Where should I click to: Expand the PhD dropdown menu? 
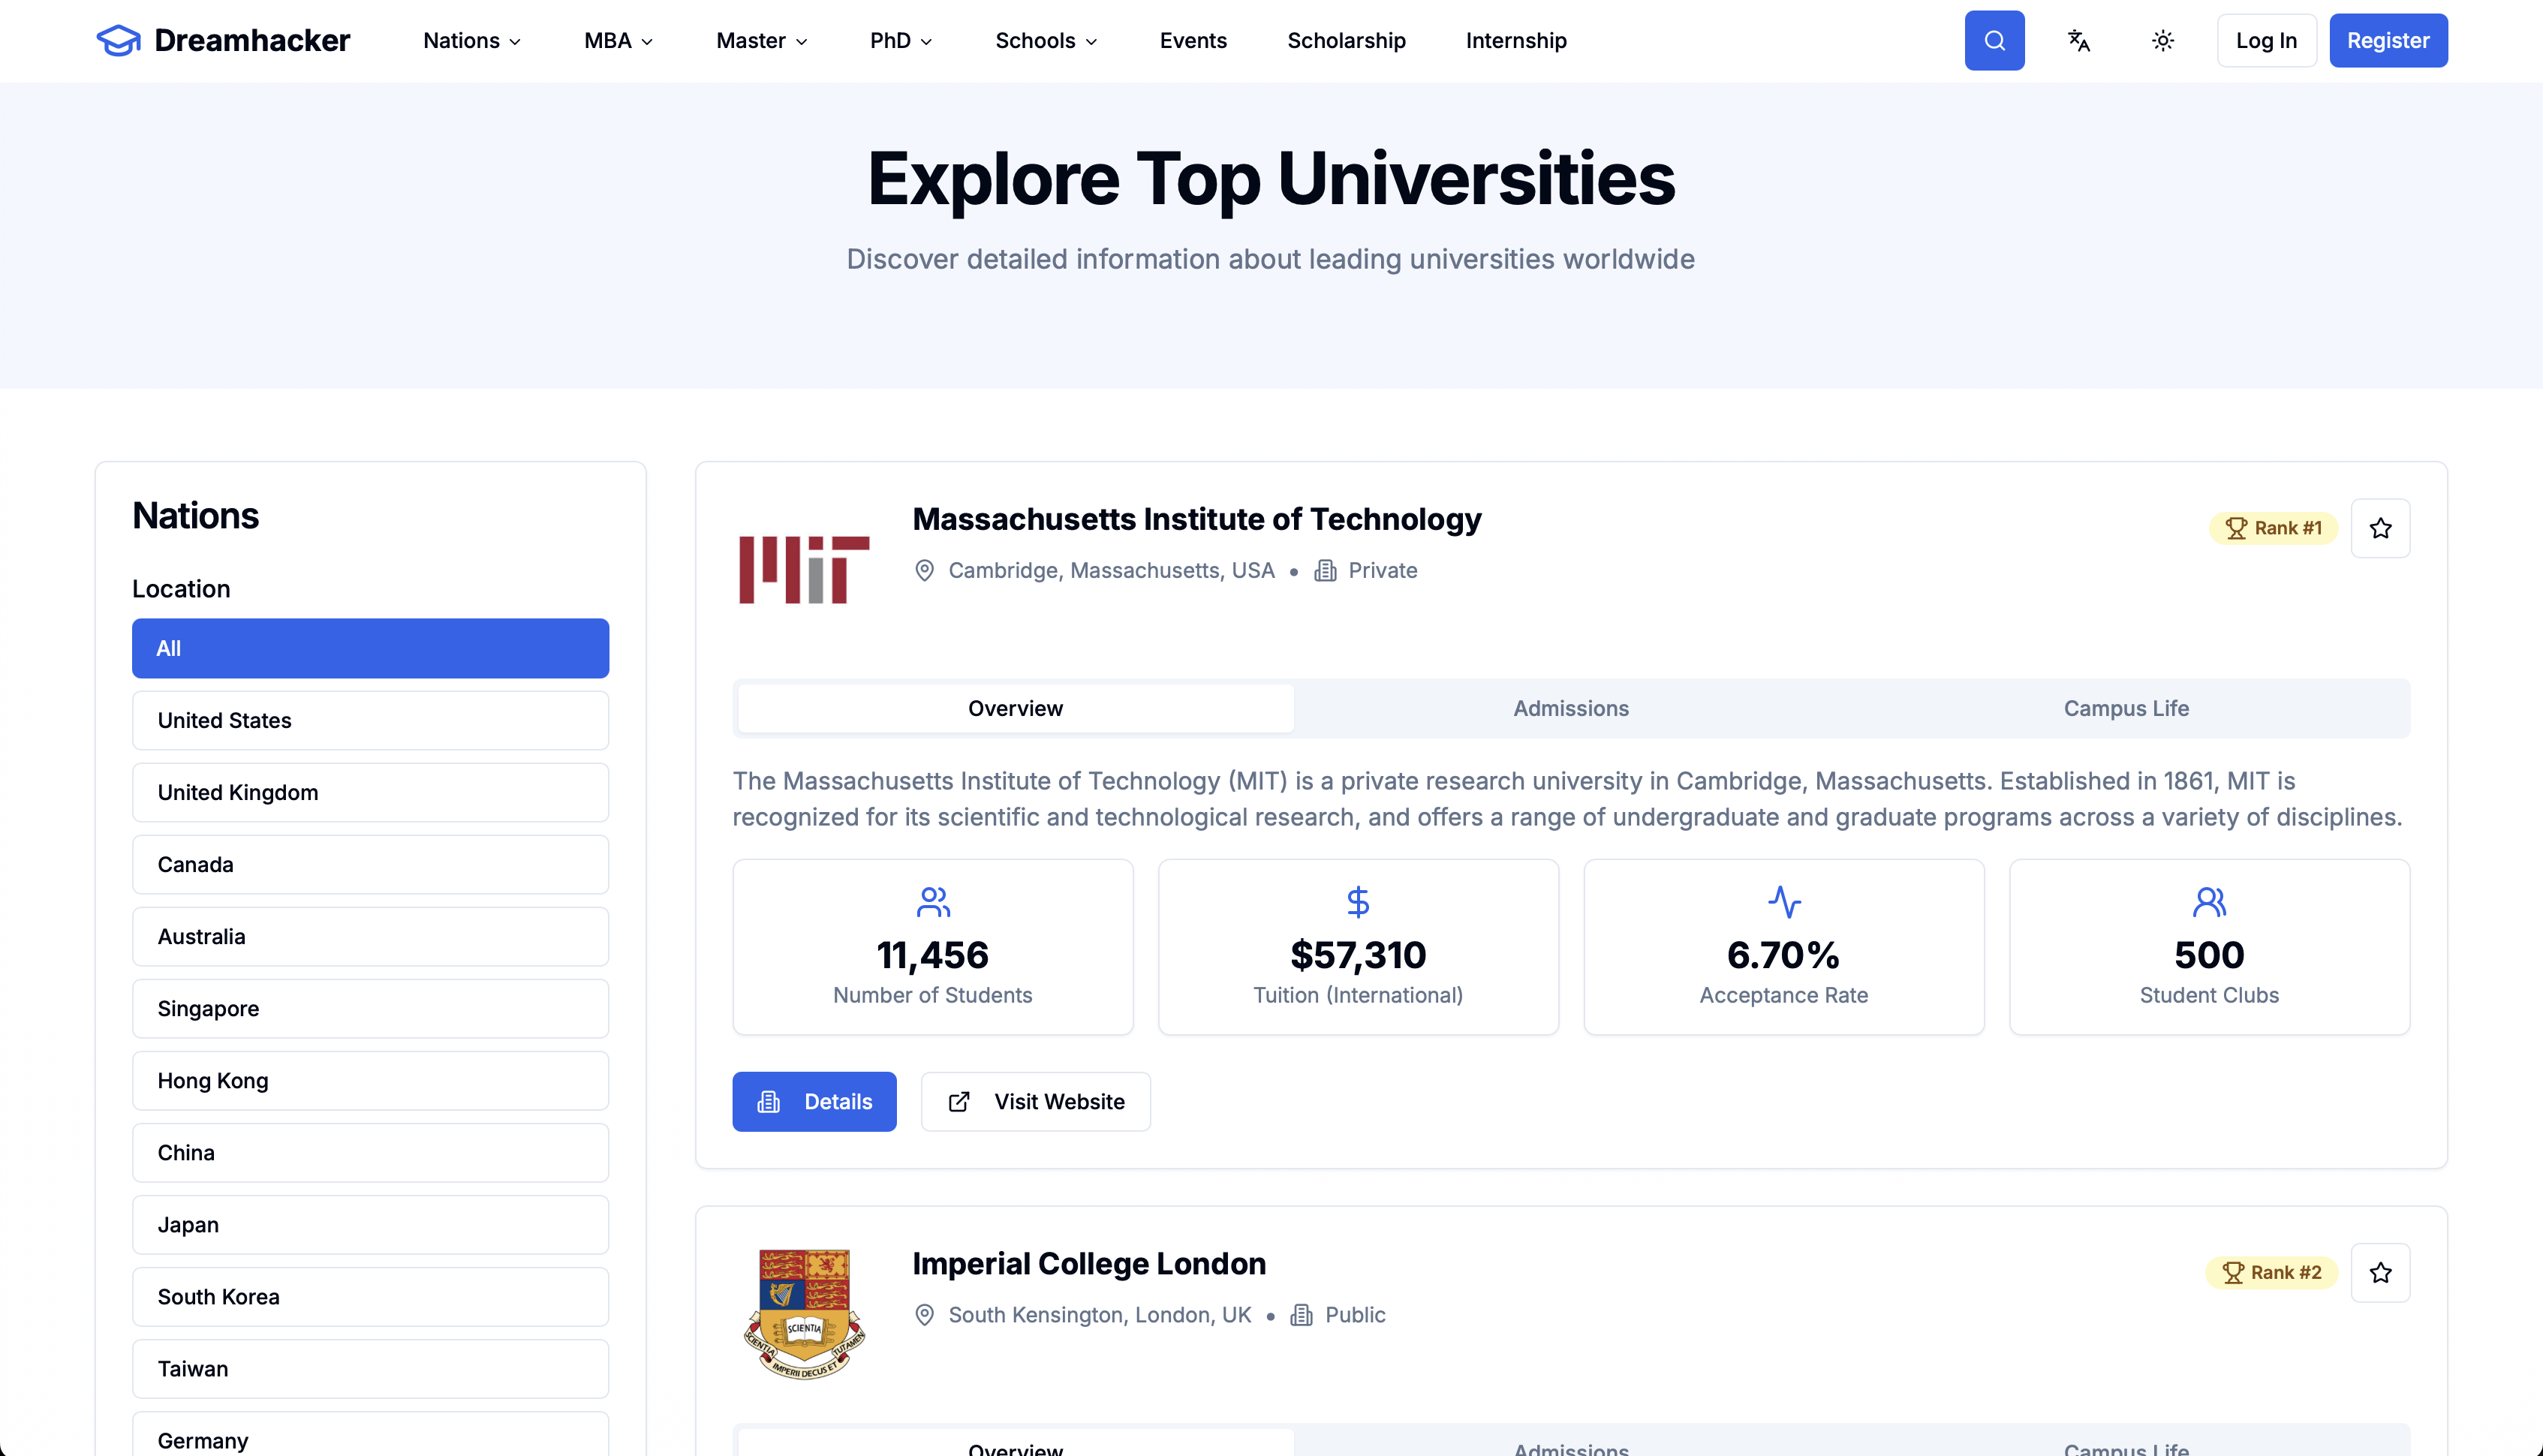pyautogui.click(x=901, y=41)
